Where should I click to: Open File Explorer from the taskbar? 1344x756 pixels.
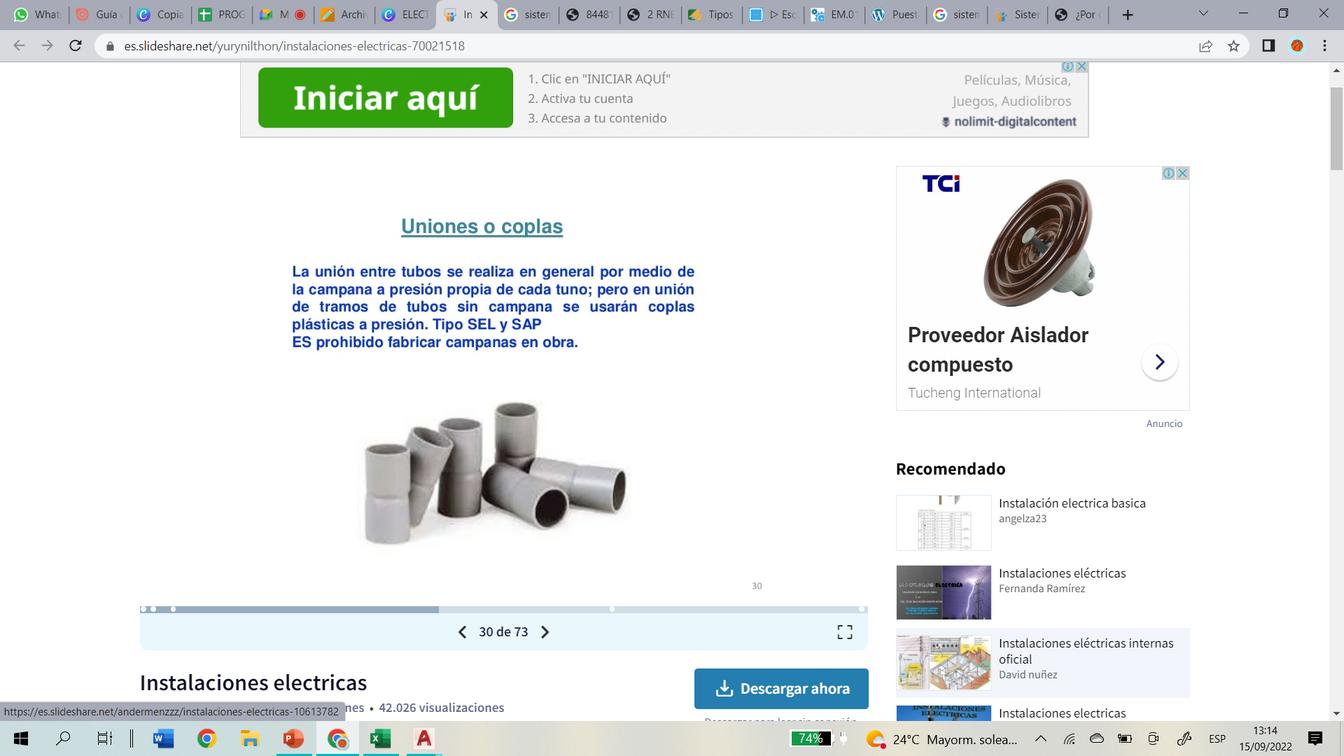[x=250, y=739]
